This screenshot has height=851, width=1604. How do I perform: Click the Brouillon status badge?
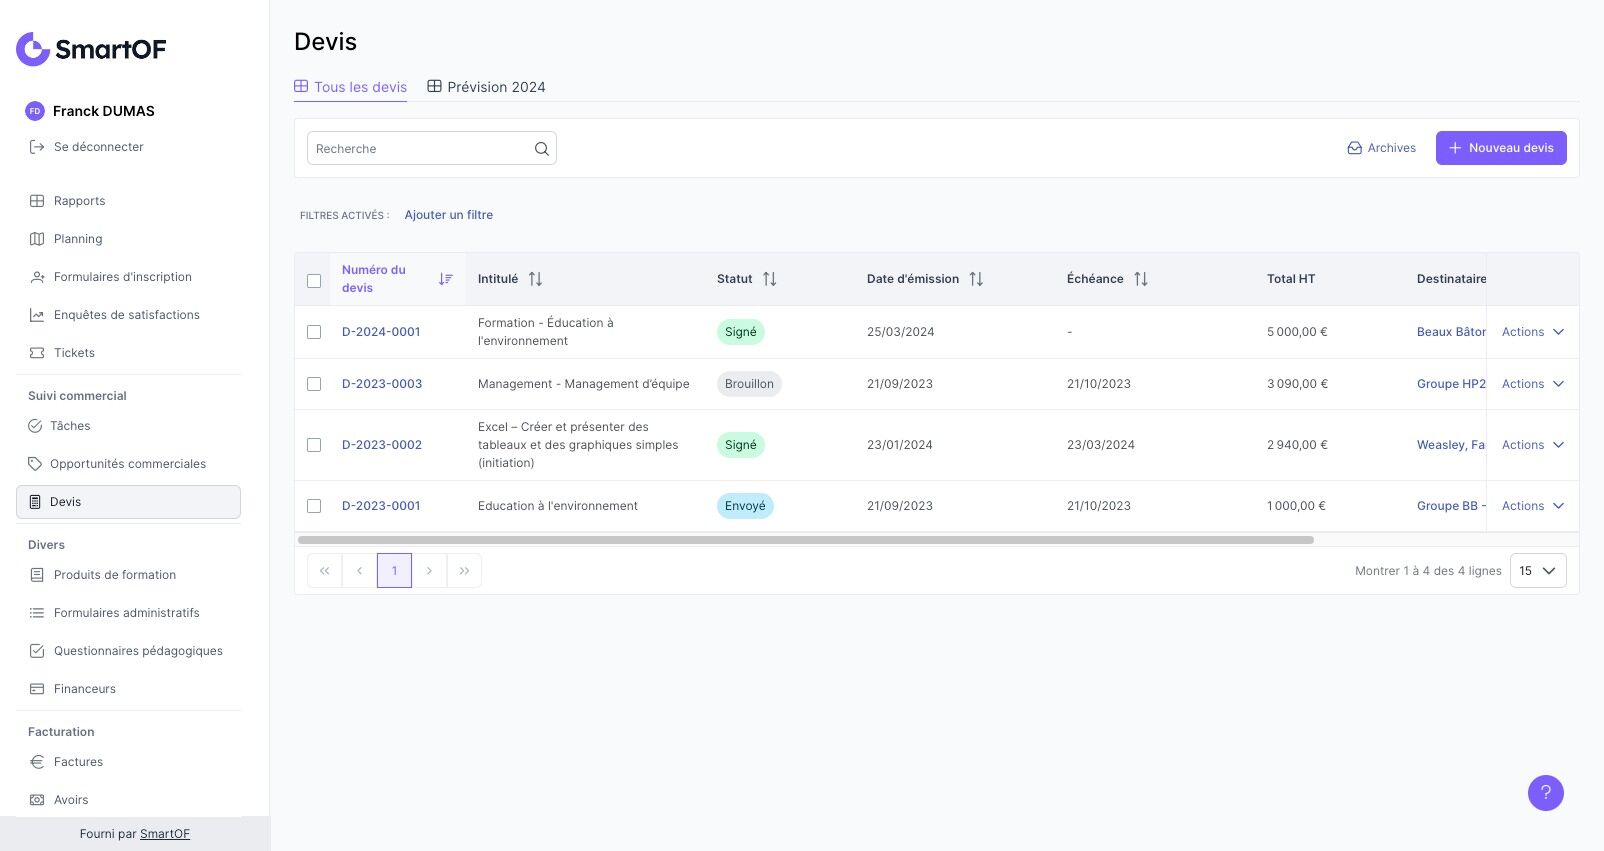749,384
